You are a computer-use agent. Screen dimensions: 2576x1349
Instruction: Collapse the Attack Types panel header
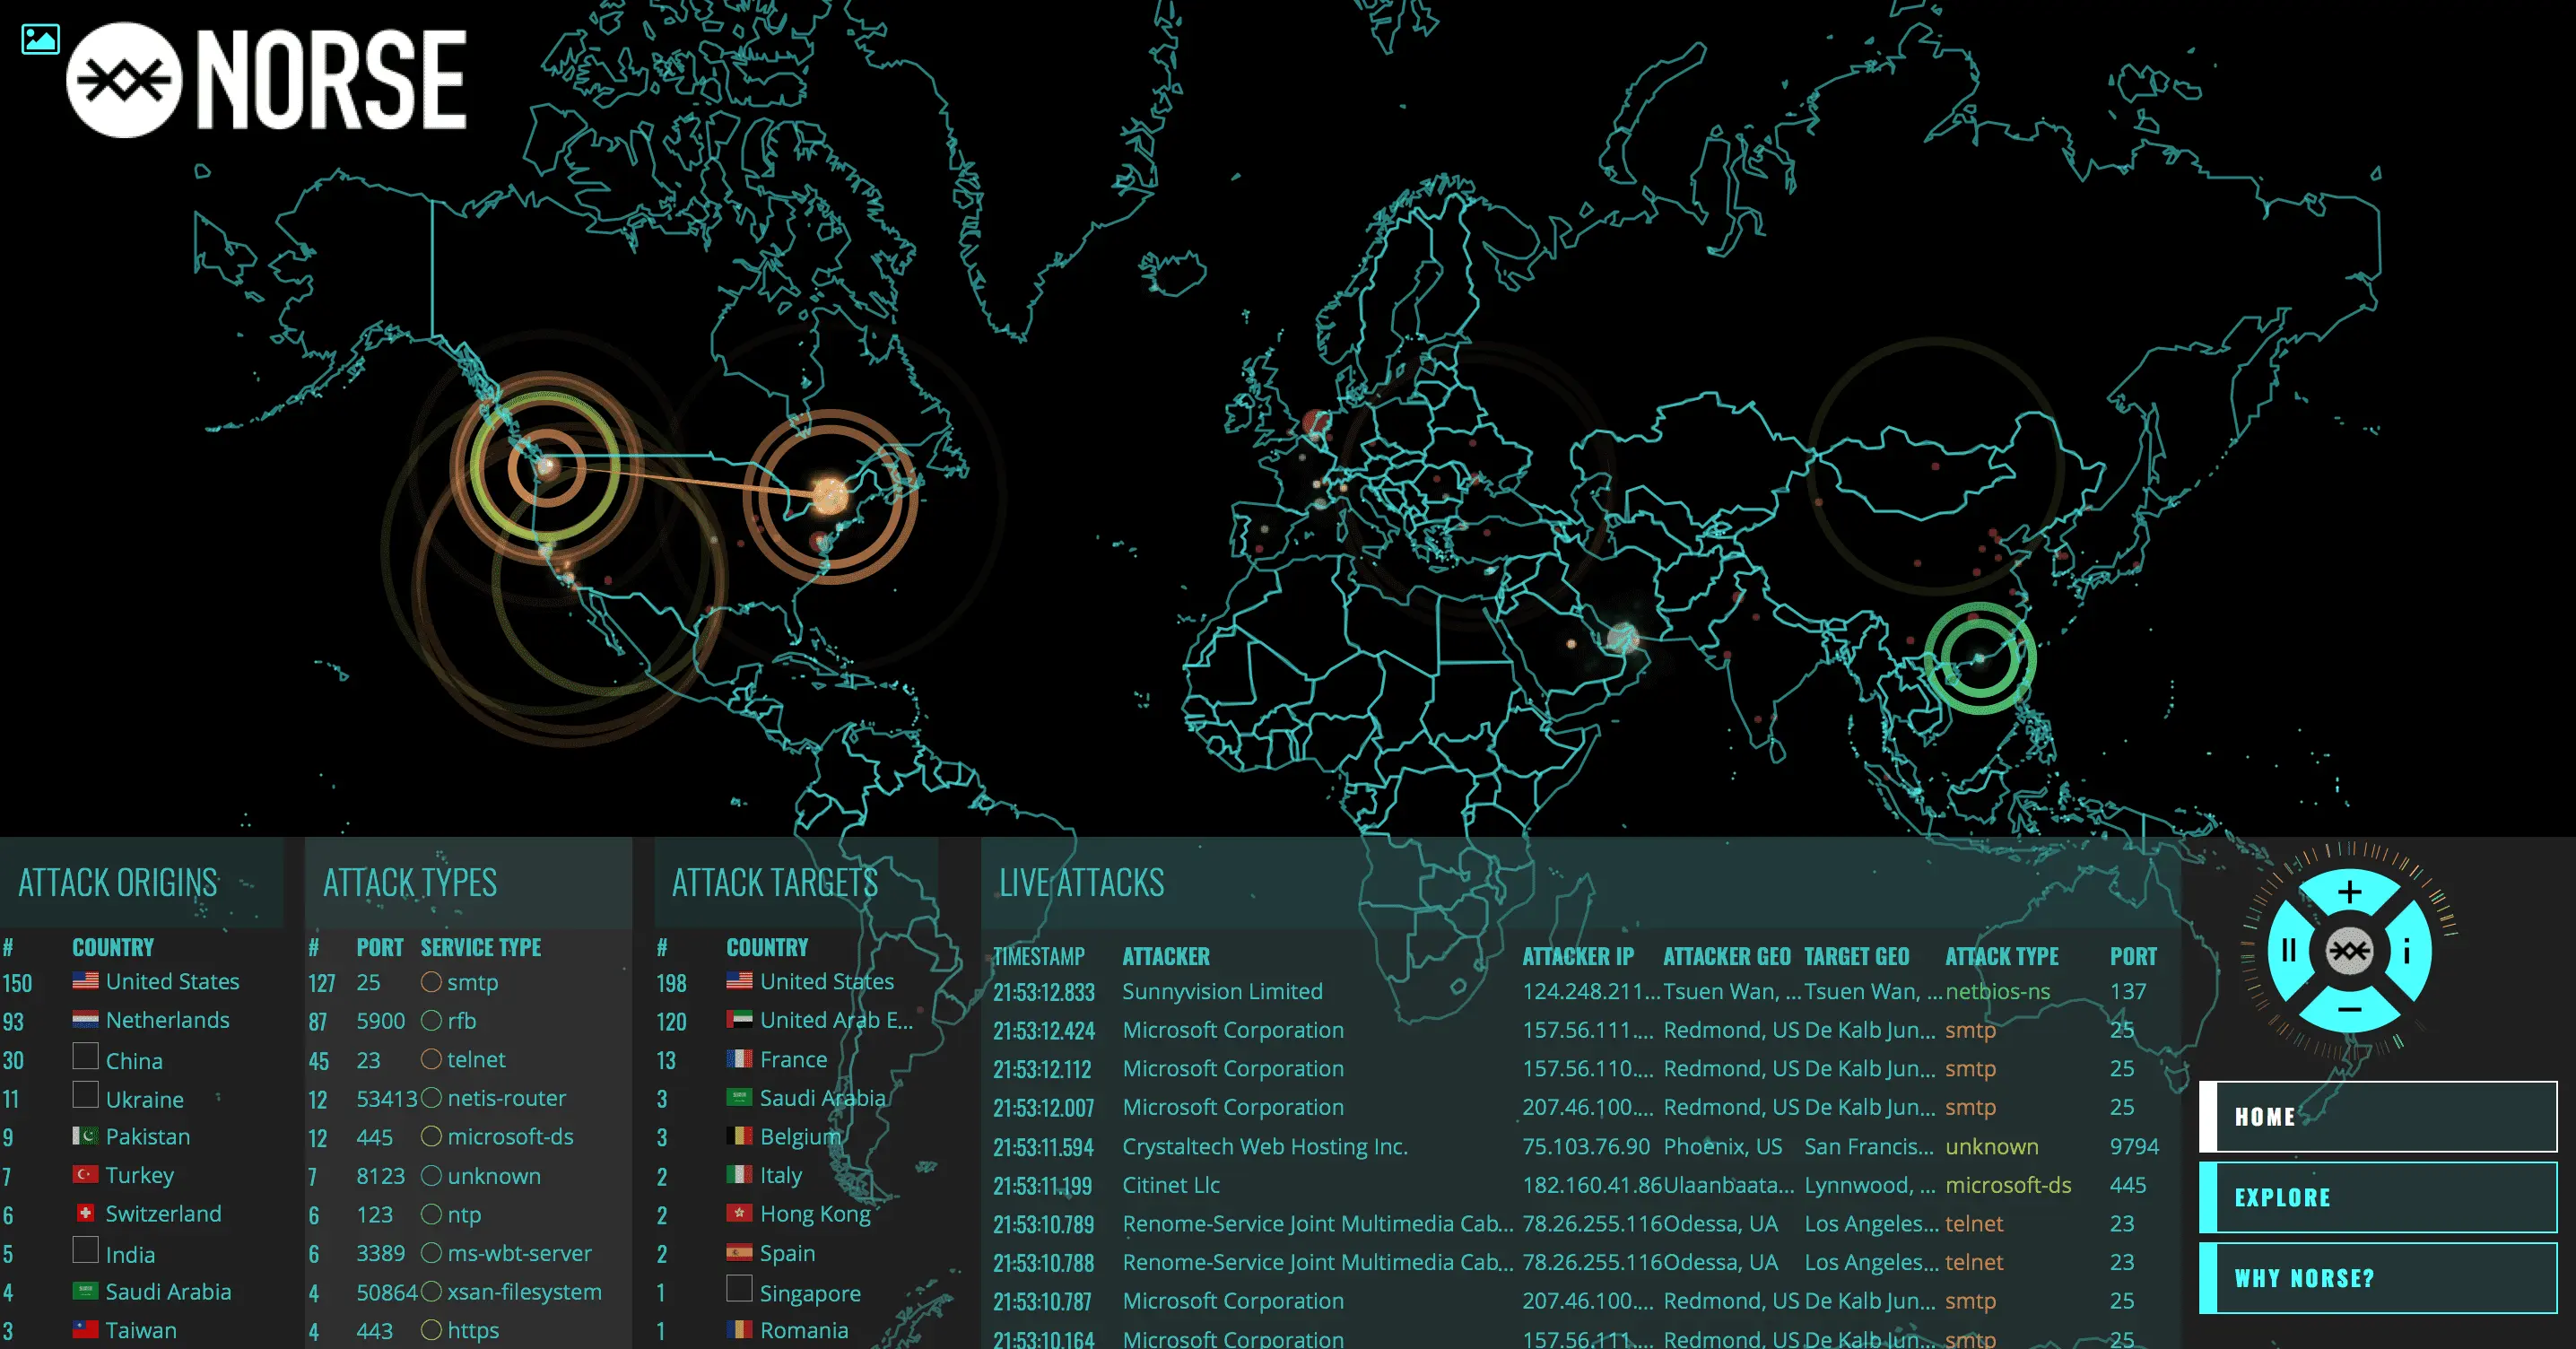(410, 883)
